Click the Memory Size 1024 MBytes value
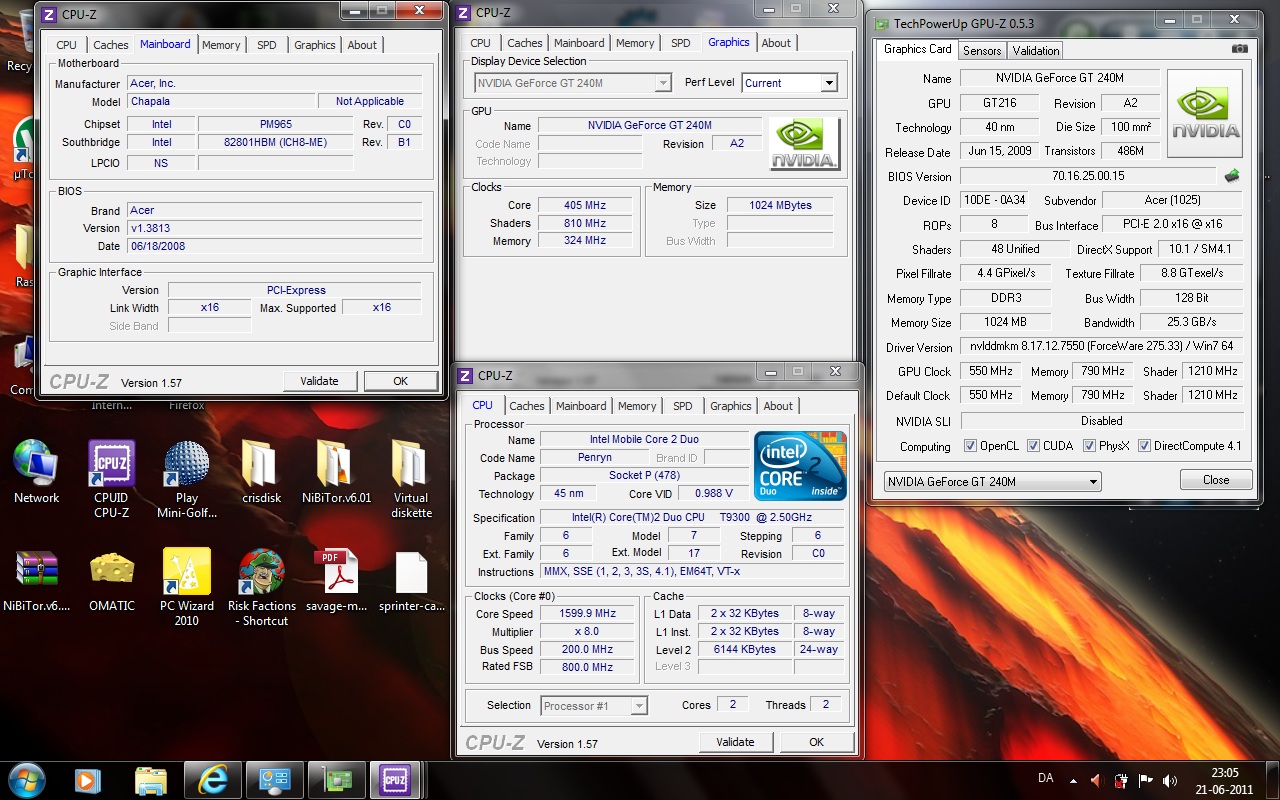The height and width of the screenshot is (800, 1280). pos(781,205)
